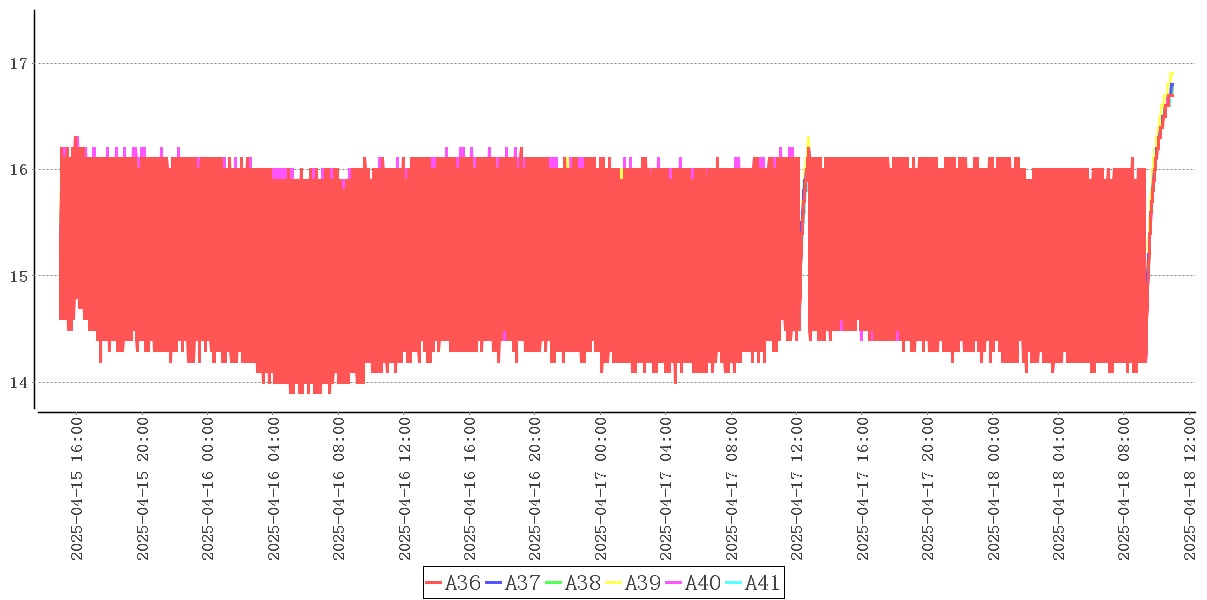Screen dimensions: 1207x600
Task: Click the yellow A39 legend color line
Action: [614, 583]
